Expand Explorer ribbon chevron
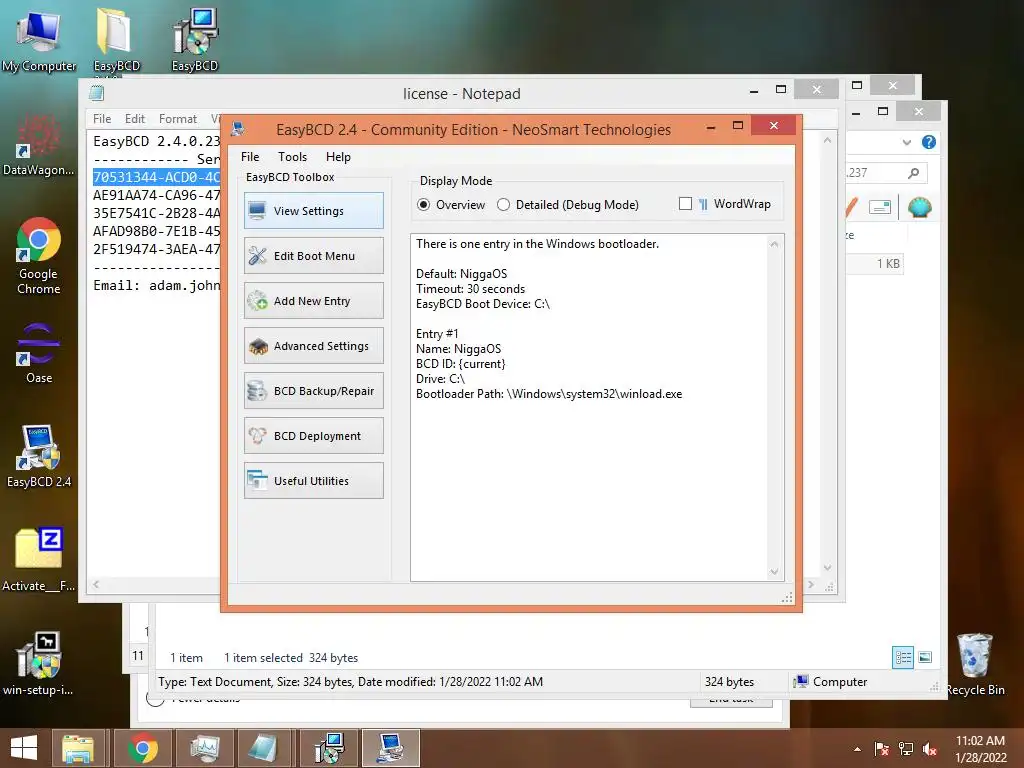The width and height of the screenshot is (1024, 768). coord(906,142)
